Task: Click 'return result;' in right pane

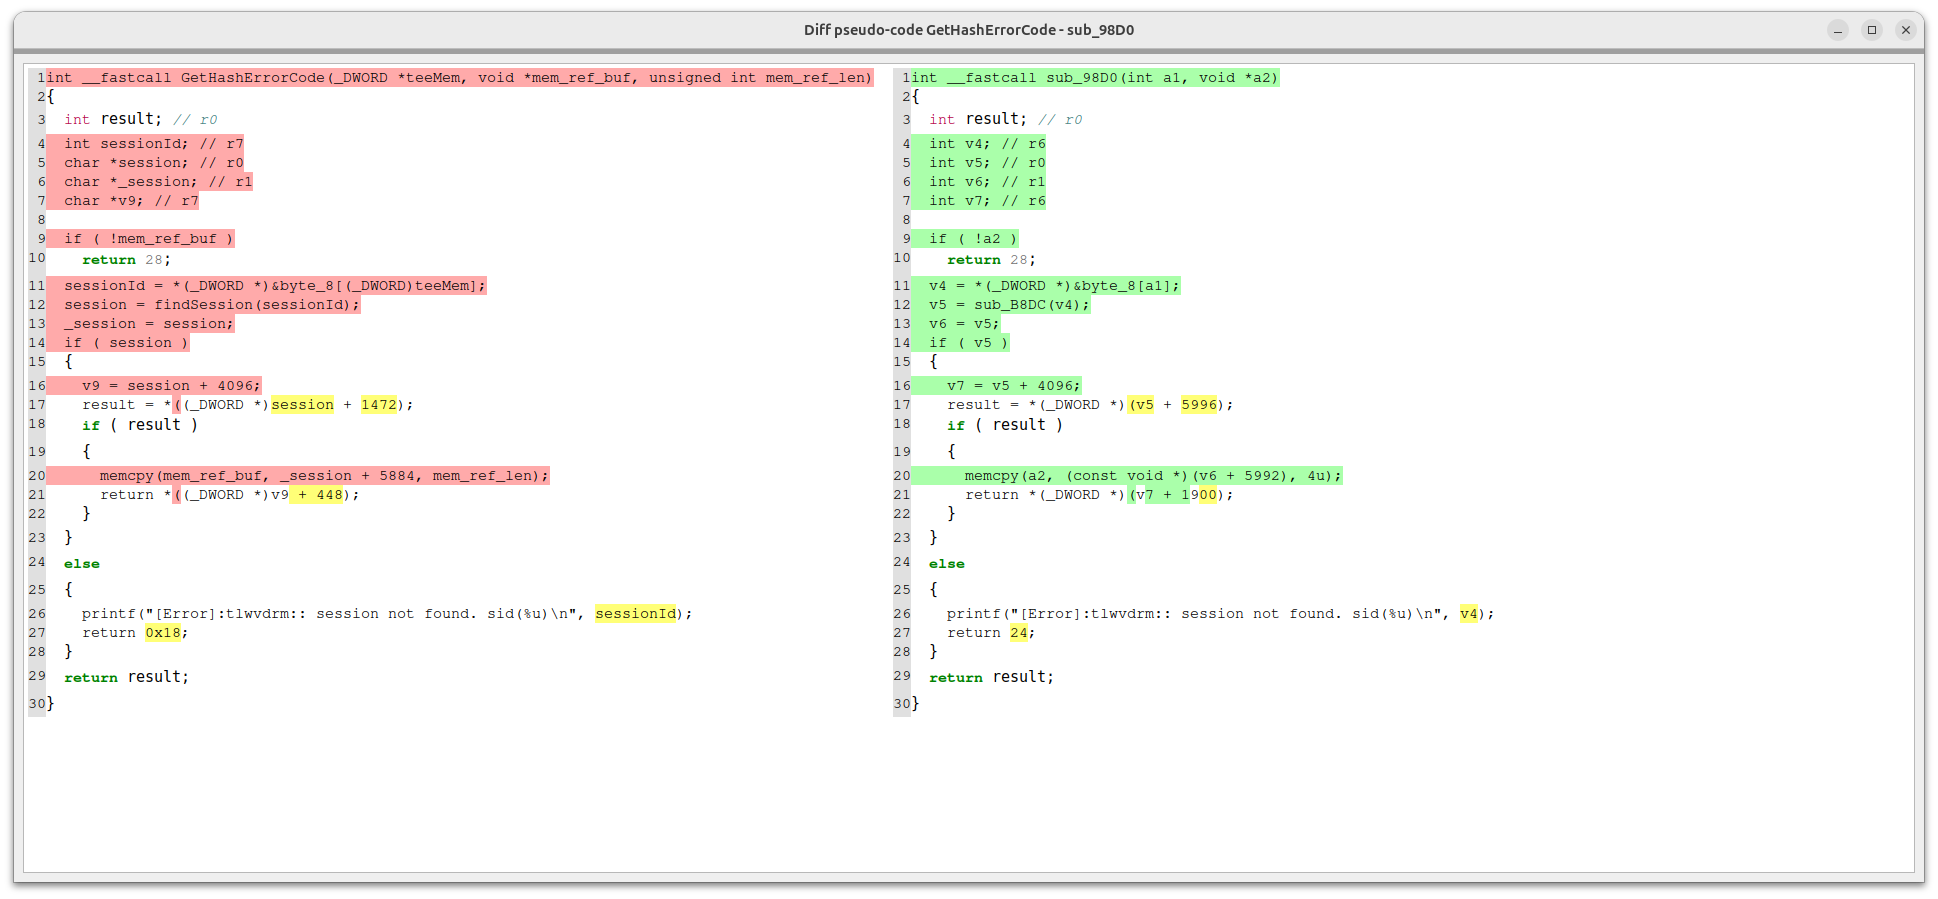Action: tap(991, 678)
